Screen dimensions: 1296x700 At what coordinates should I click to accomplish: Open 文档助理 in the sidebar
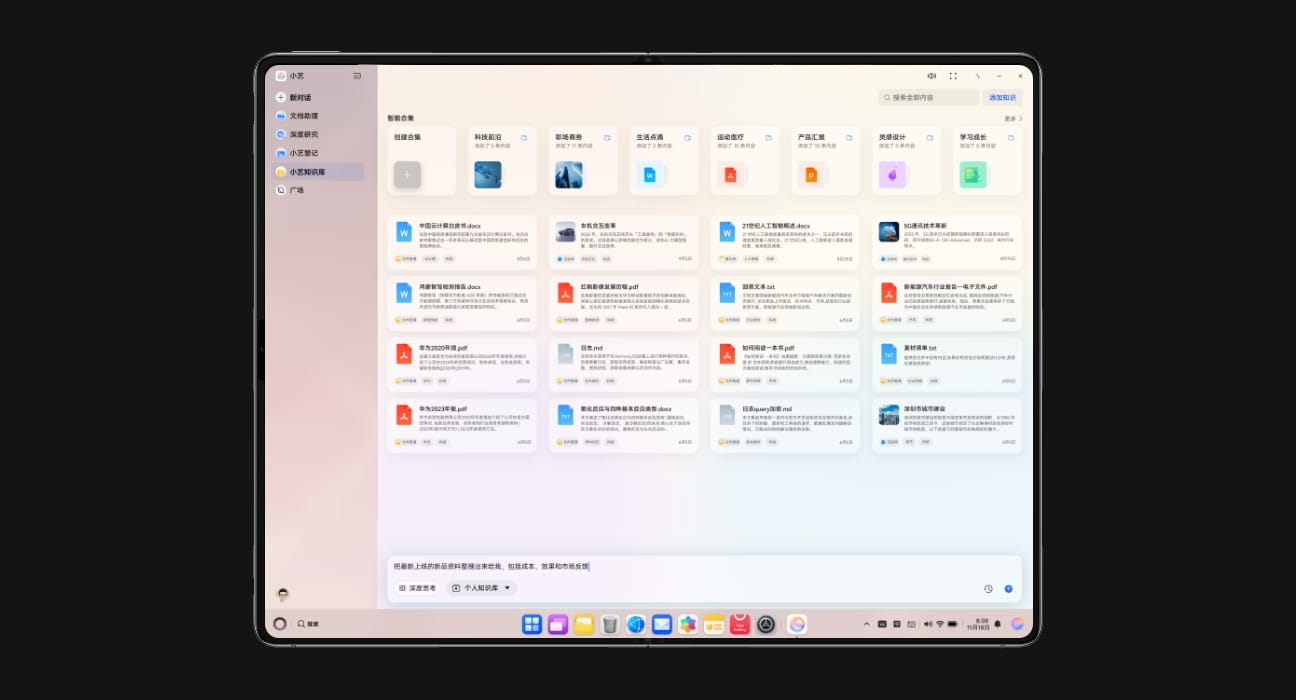[303, 116]
